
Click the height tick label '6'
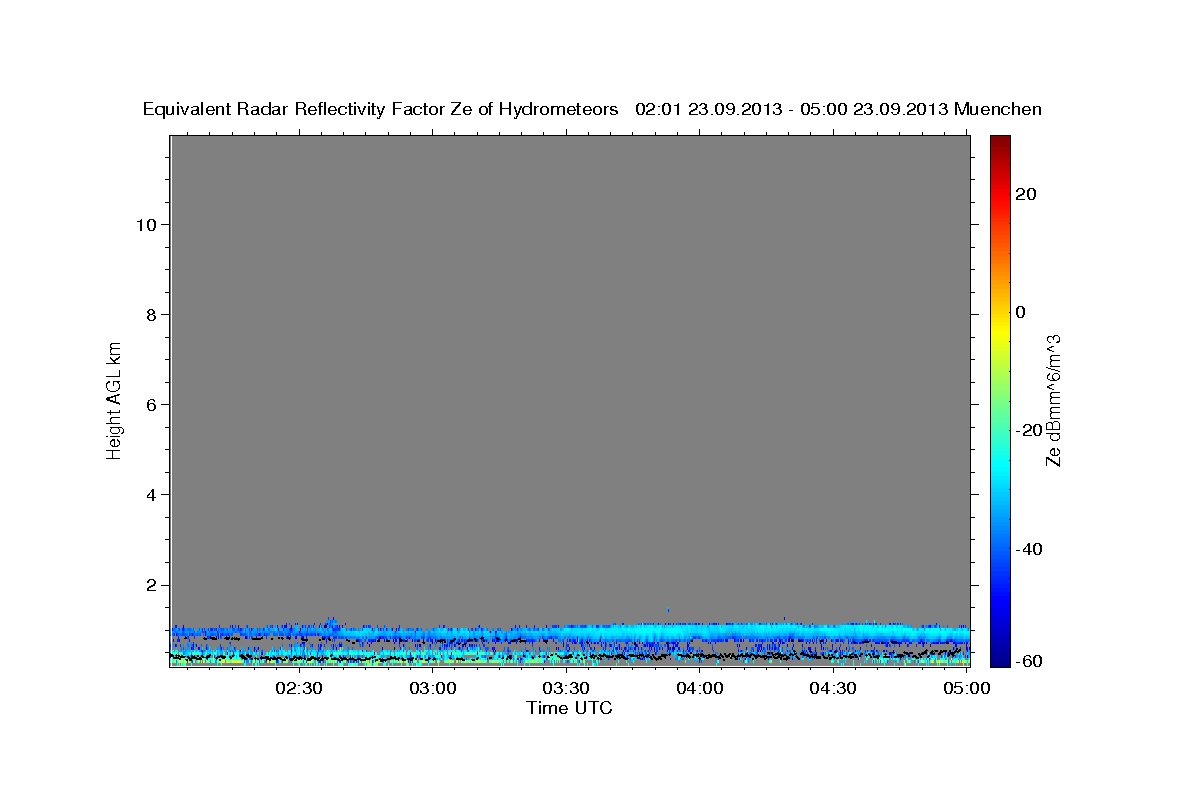pyautogui.click(x=149, y=404)
